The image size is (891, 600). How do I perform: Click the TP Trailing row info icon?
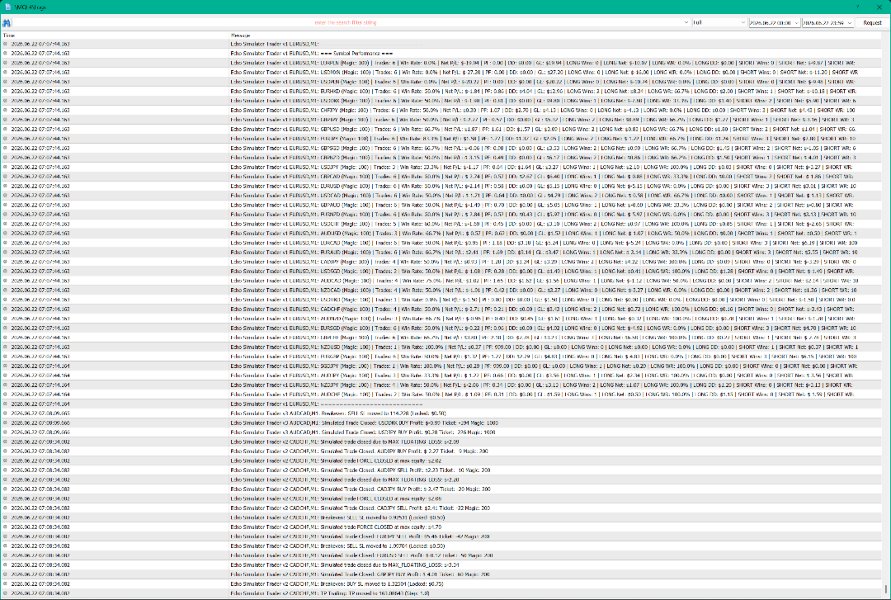(6, 593)
